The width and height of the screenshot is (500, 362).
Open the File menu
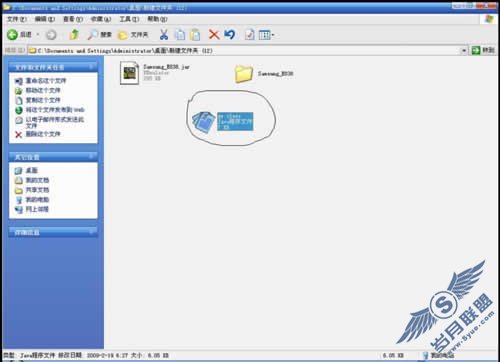coord(17,19)
